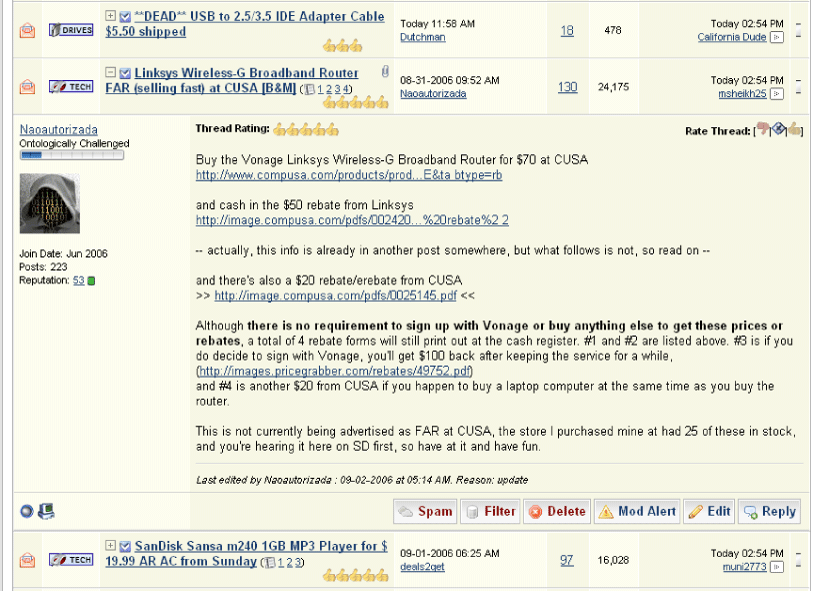This screenshot has width=820, height=591.
Task: Show who posted the 18 replies
Action: click(567, 31)
